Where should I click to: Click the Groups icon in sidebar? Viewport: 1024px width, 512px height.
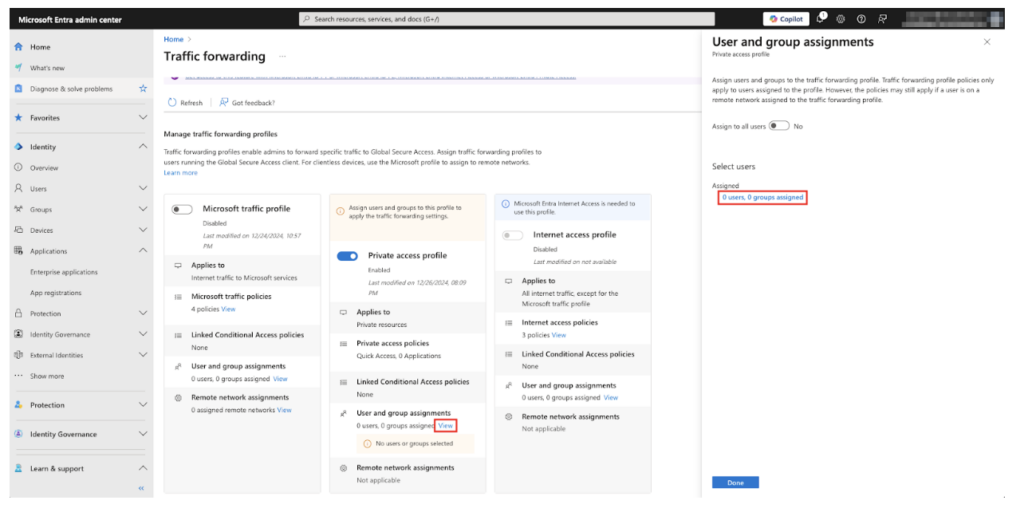(x=19, y=210)
